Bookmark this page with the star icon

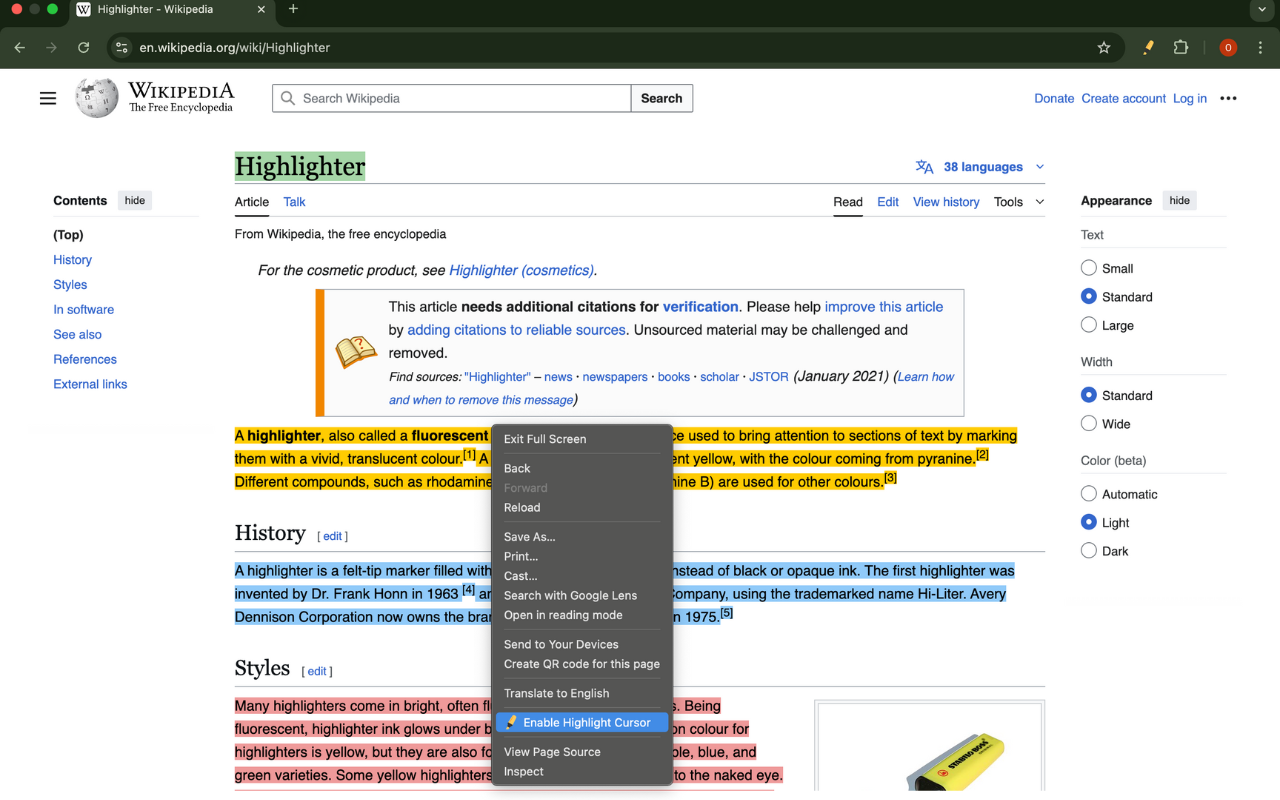click(1104, 47)
